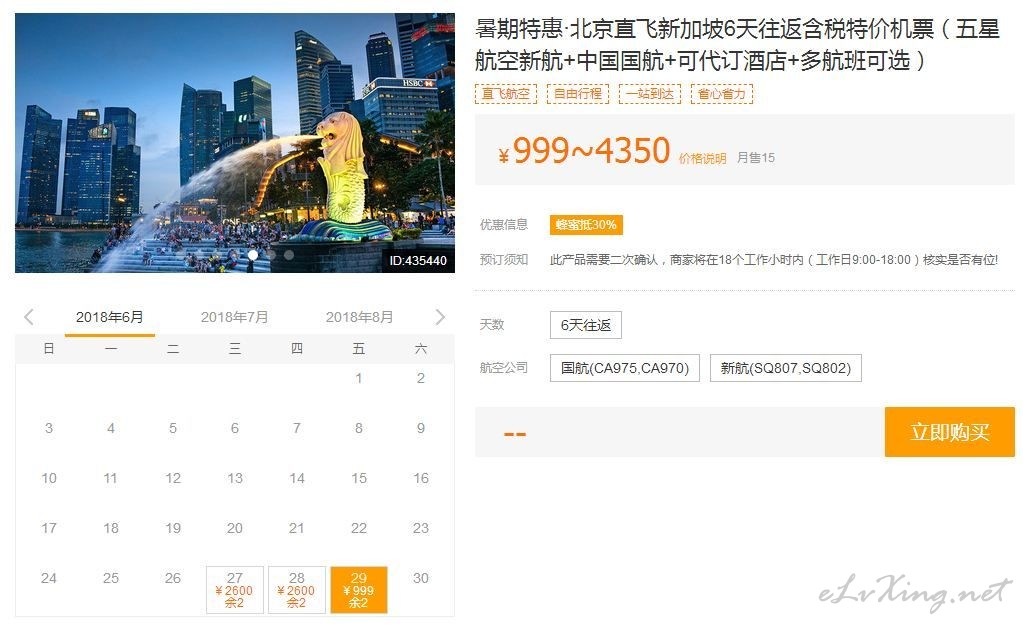This screenshot has width=1023, height=626.
Task: Click calendar date 18
Action: 111,528
